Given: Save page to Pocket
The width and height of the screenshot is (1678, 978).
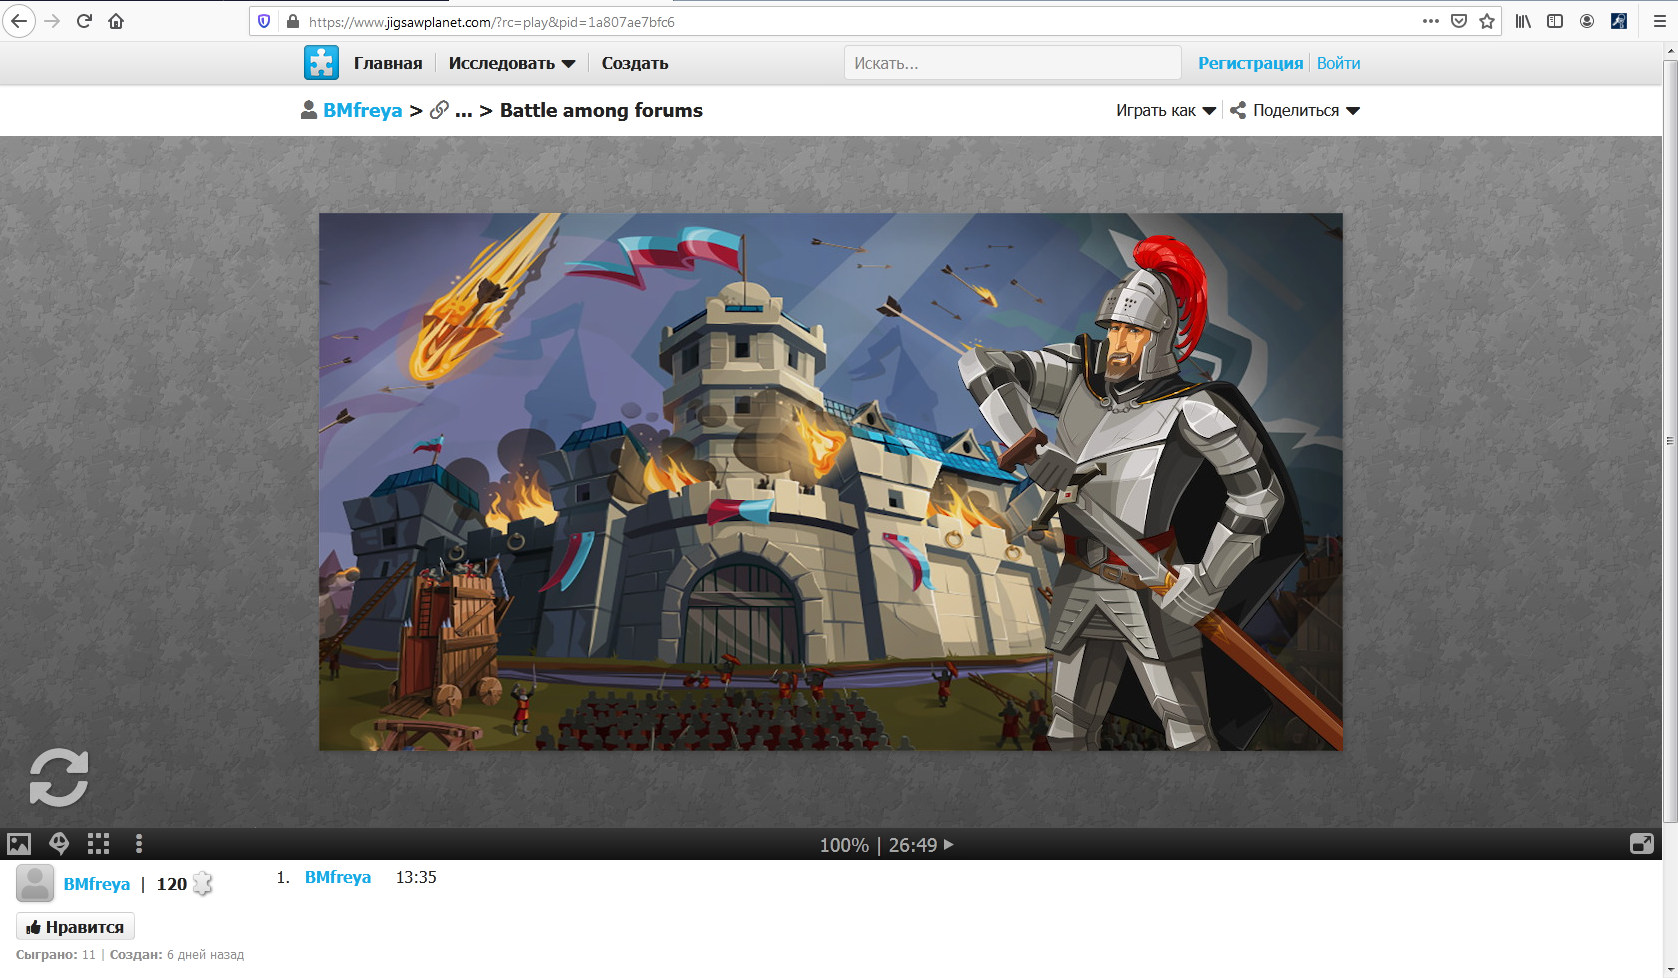Looking at the screenshot, I should pyautogui.click(x=1459, y=21).
